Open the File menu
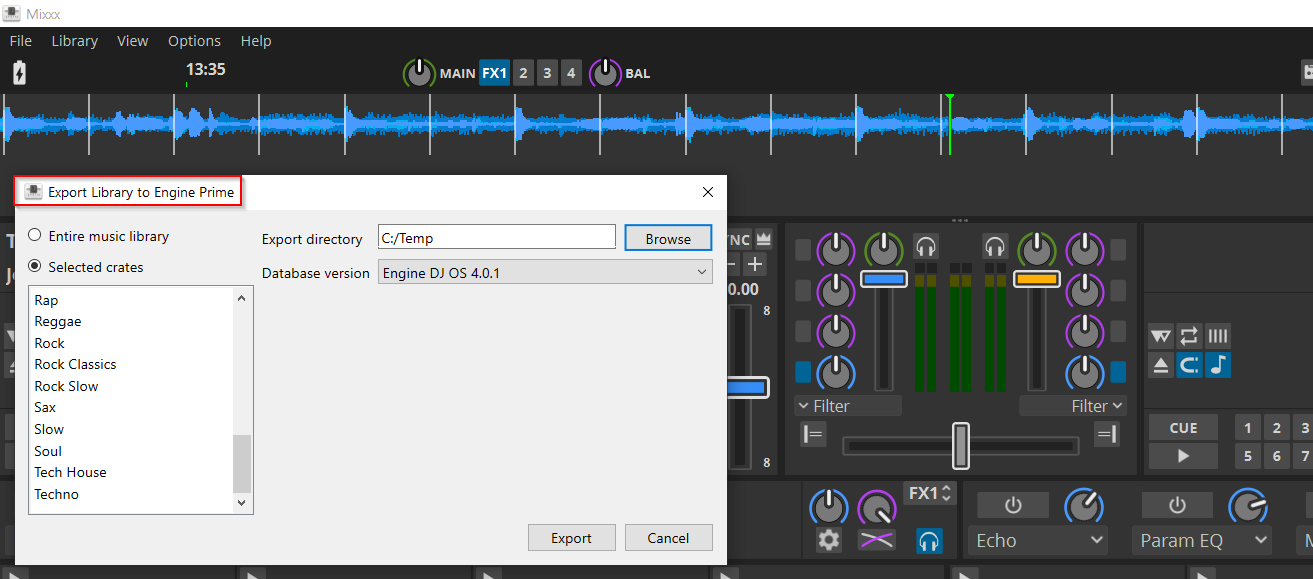Screen dimensions: 1313x579 coord(21,41)
